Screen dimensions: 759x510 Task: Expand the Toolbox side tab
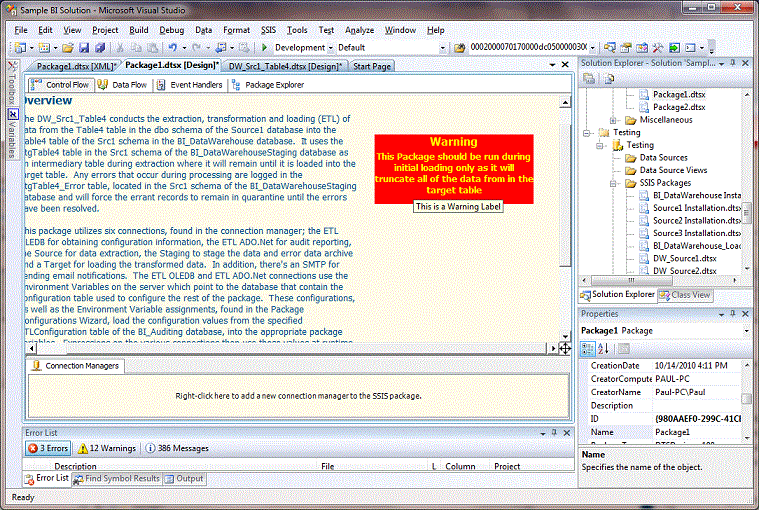pyautogui.click(x=13, y=83)
